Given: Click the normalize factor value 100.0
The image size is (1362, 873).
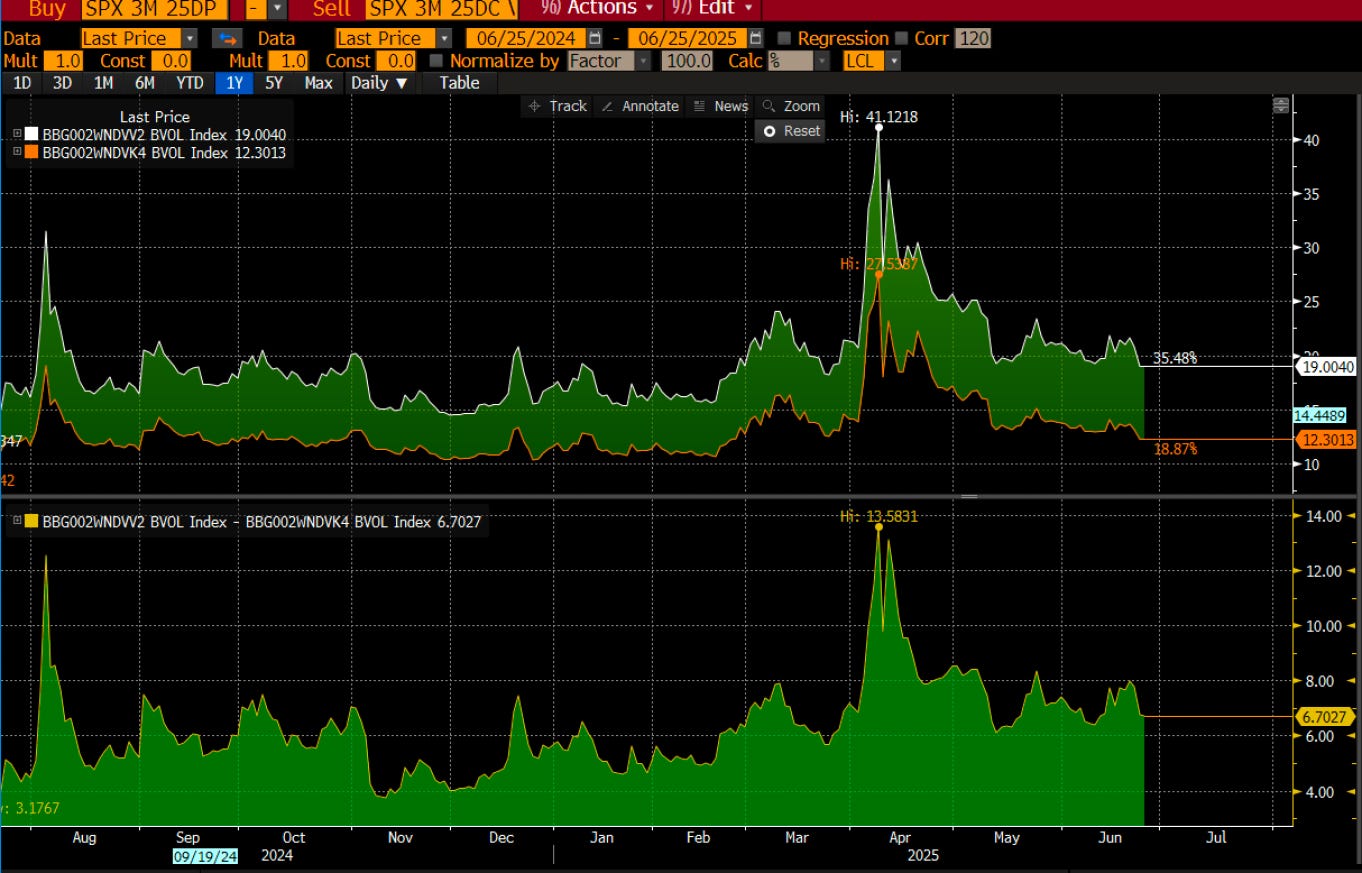Looking at the screenshot, I should (687, 61).
